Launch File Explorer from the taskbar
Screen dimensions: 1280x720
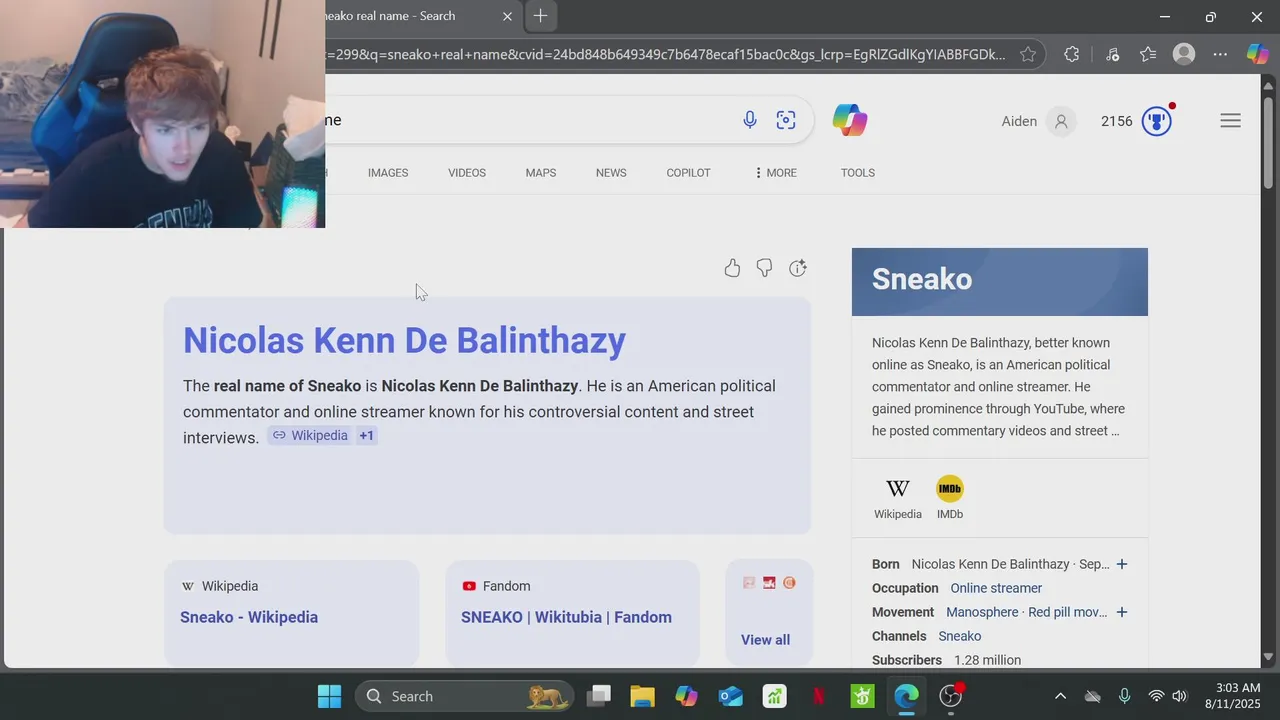642,696
